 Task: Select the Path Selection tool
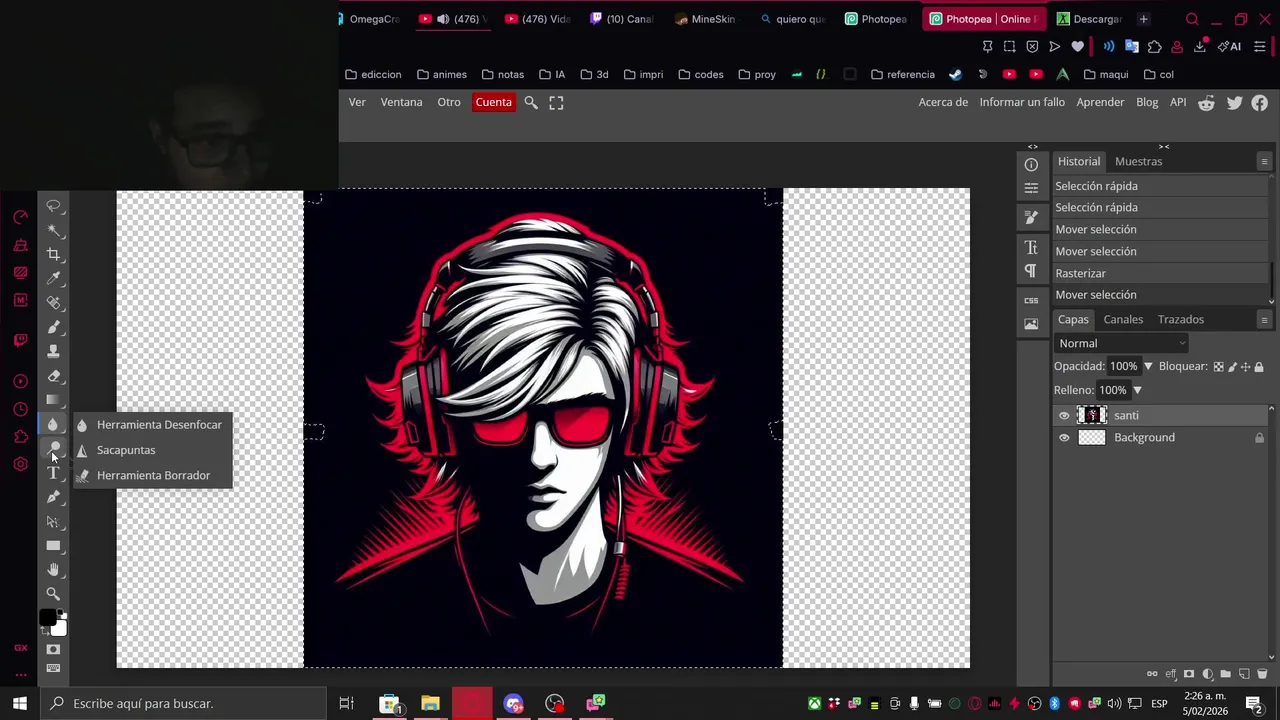click(x=53, y=521)
